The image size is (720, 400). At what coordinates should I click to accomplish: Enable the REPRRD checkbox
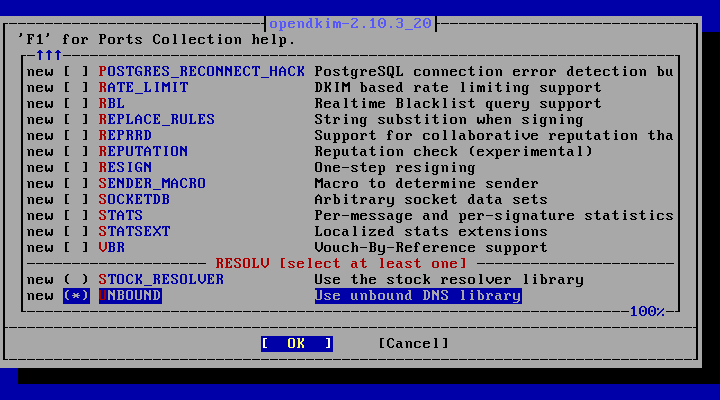[x=76, y=136]
